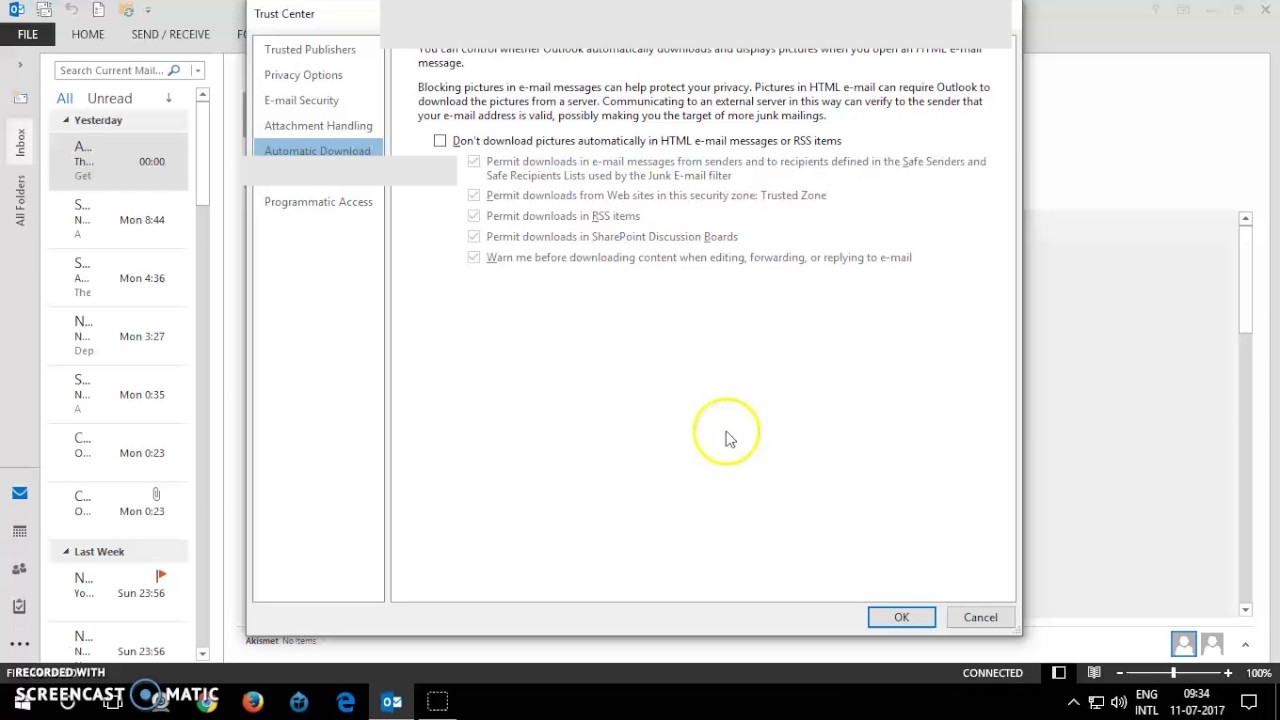Click All Folders in collapsed folder pane
Image resolution: width=1280 pixels, height=720 pixels.
[x=20, y=200]
